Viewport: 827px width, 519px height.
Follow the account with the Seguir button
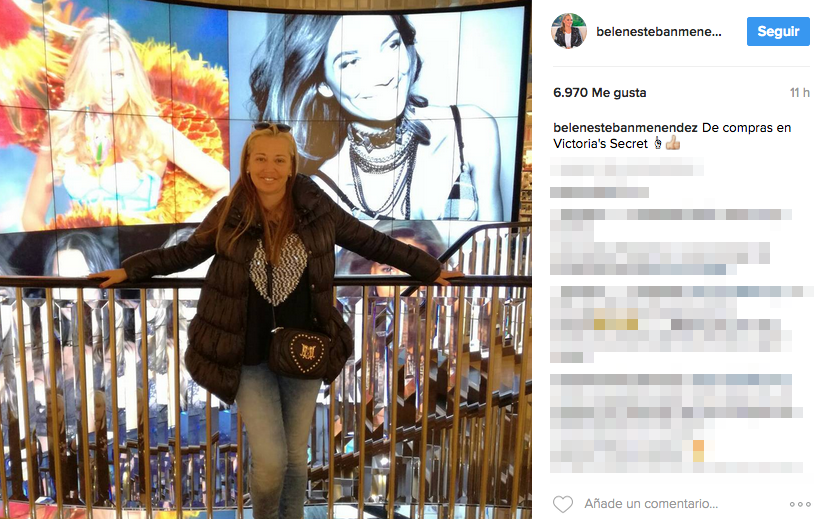point(778,32)
